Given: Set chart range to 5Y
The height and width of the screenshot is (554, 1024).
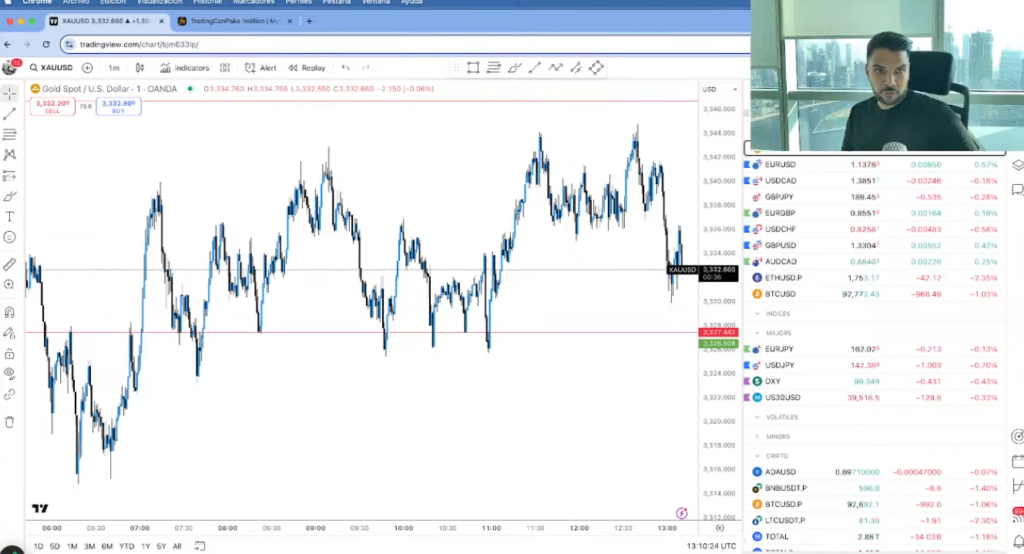Looking at the screenshot, I should point(161,546).
